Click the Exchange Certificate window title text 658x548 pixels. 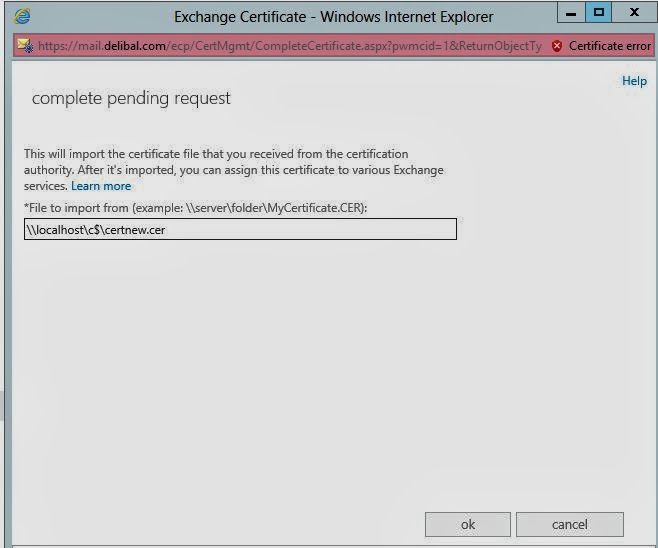click(333, 17)
